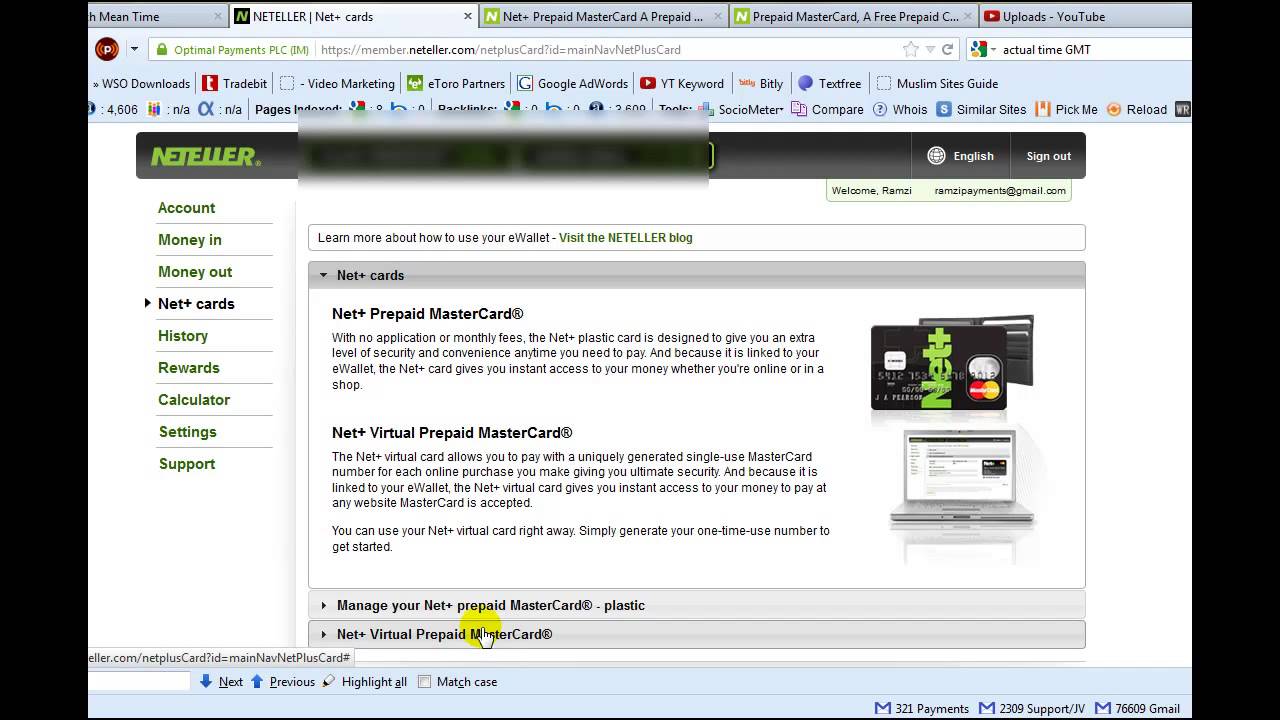
Task: Open Calculator in the sidebar
Action: point(194,400)
